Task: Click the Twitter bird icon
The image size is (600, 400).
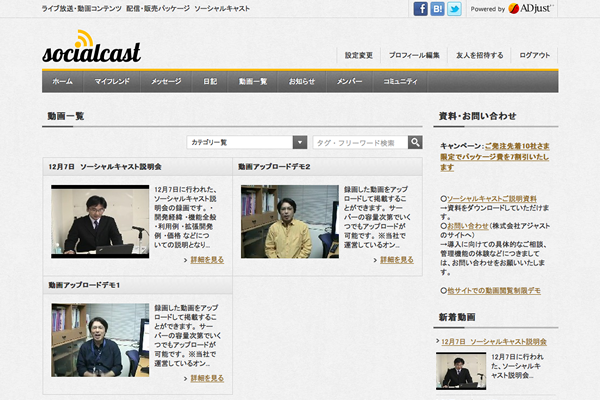Action: [x=454, y=9]
